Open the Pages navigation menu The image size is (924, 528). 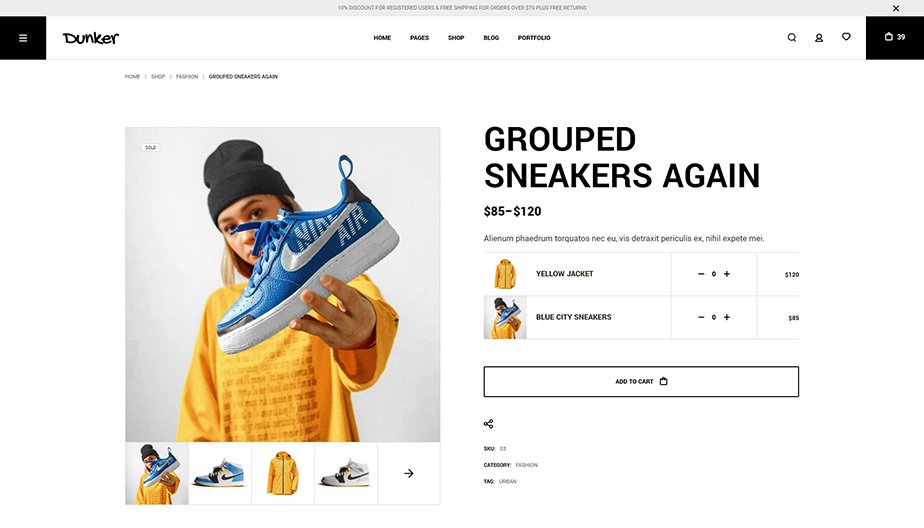419,38
